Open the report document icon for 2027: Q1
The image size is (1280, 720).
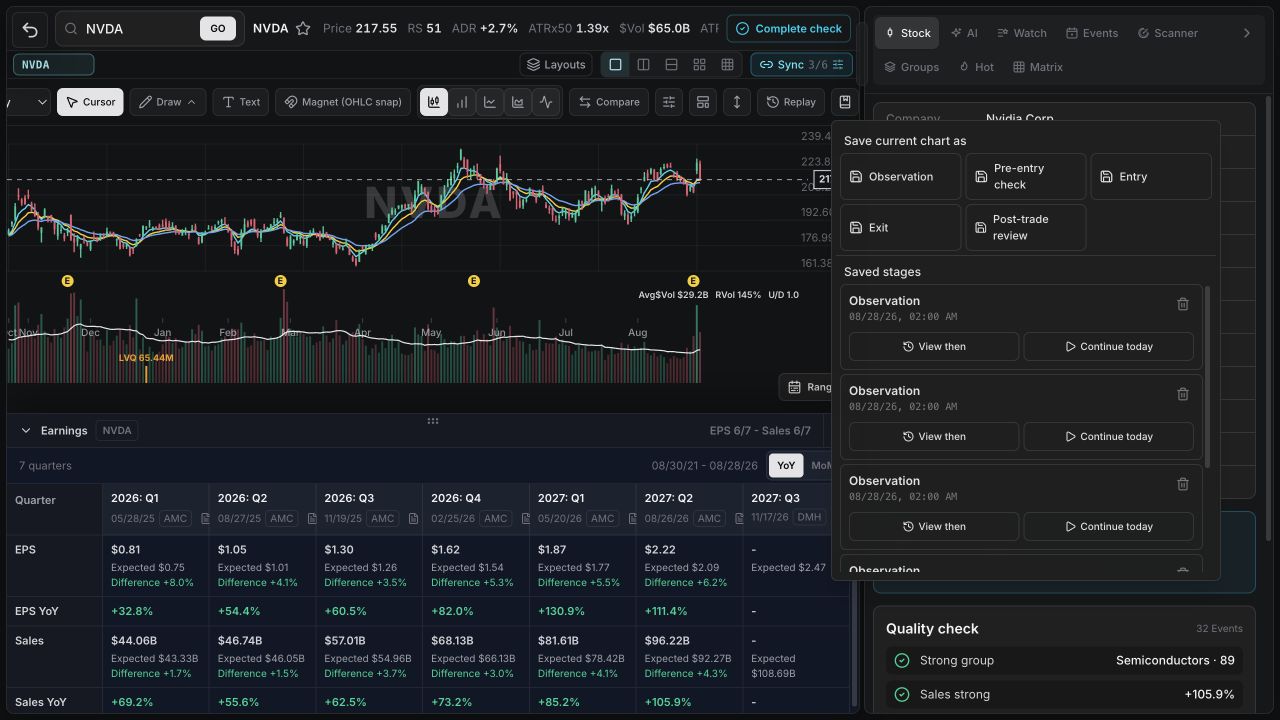coord(632,519)
